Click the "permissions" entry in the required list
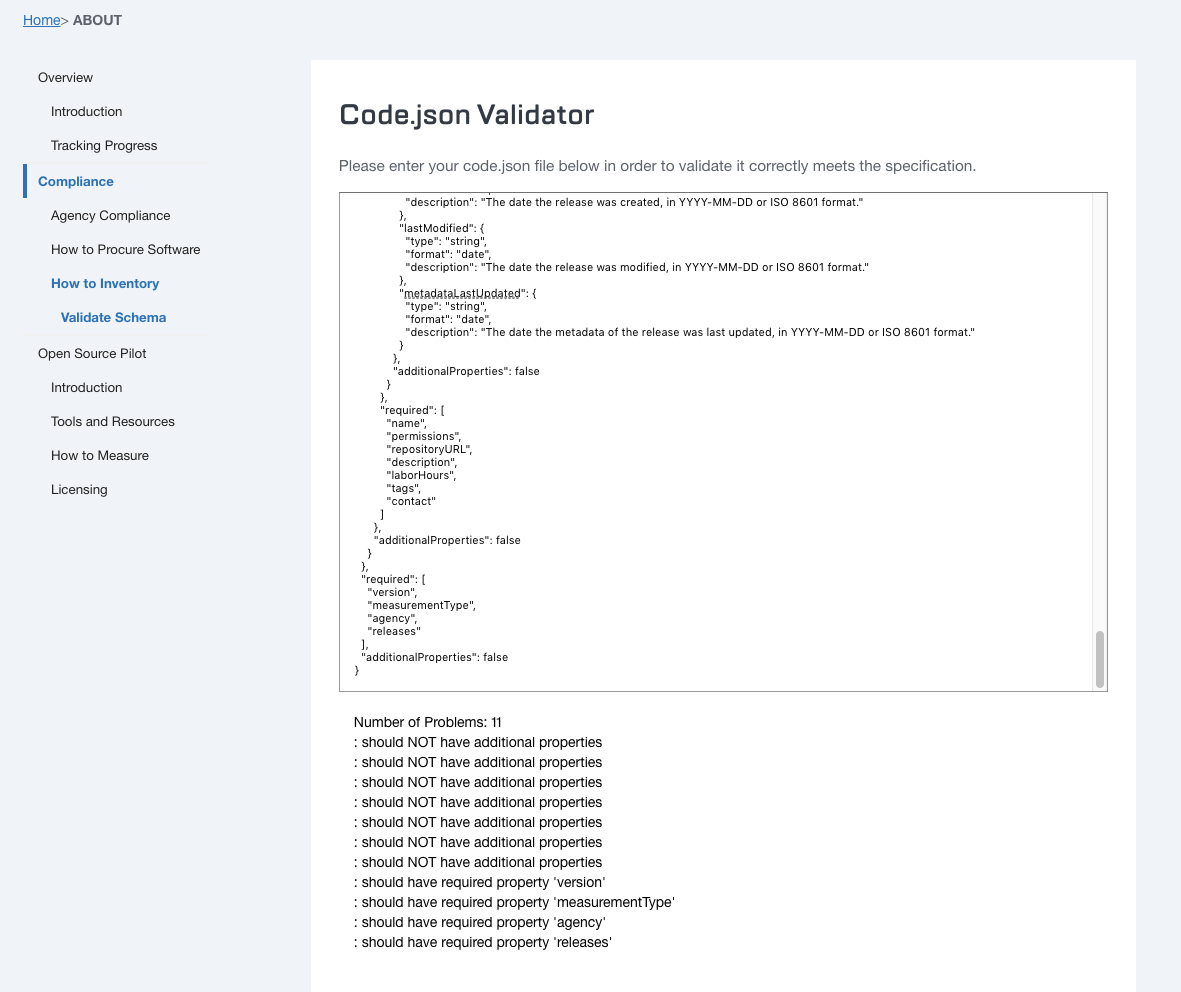Screen dimensions: 1181x992 point(423,436)
